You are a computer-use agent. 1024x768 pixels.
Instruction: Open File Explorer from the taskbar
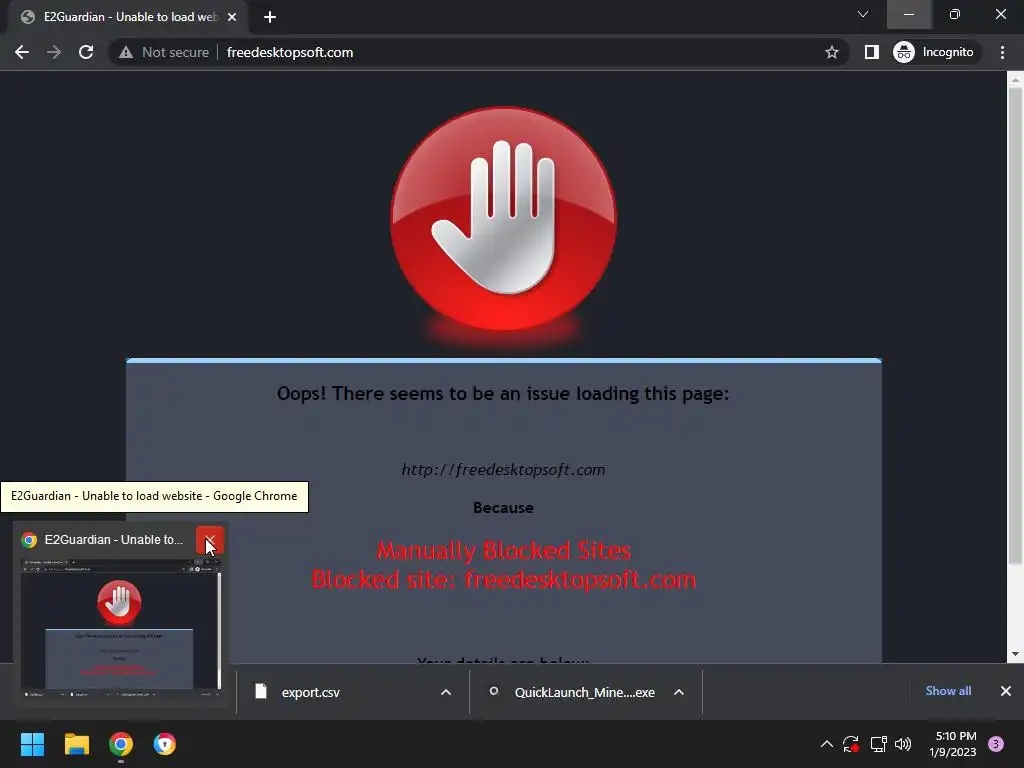coord(76,744)
